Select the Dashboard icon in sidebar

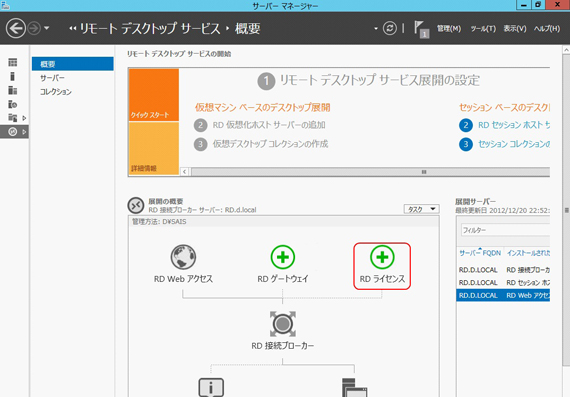[x=13, y=62]
